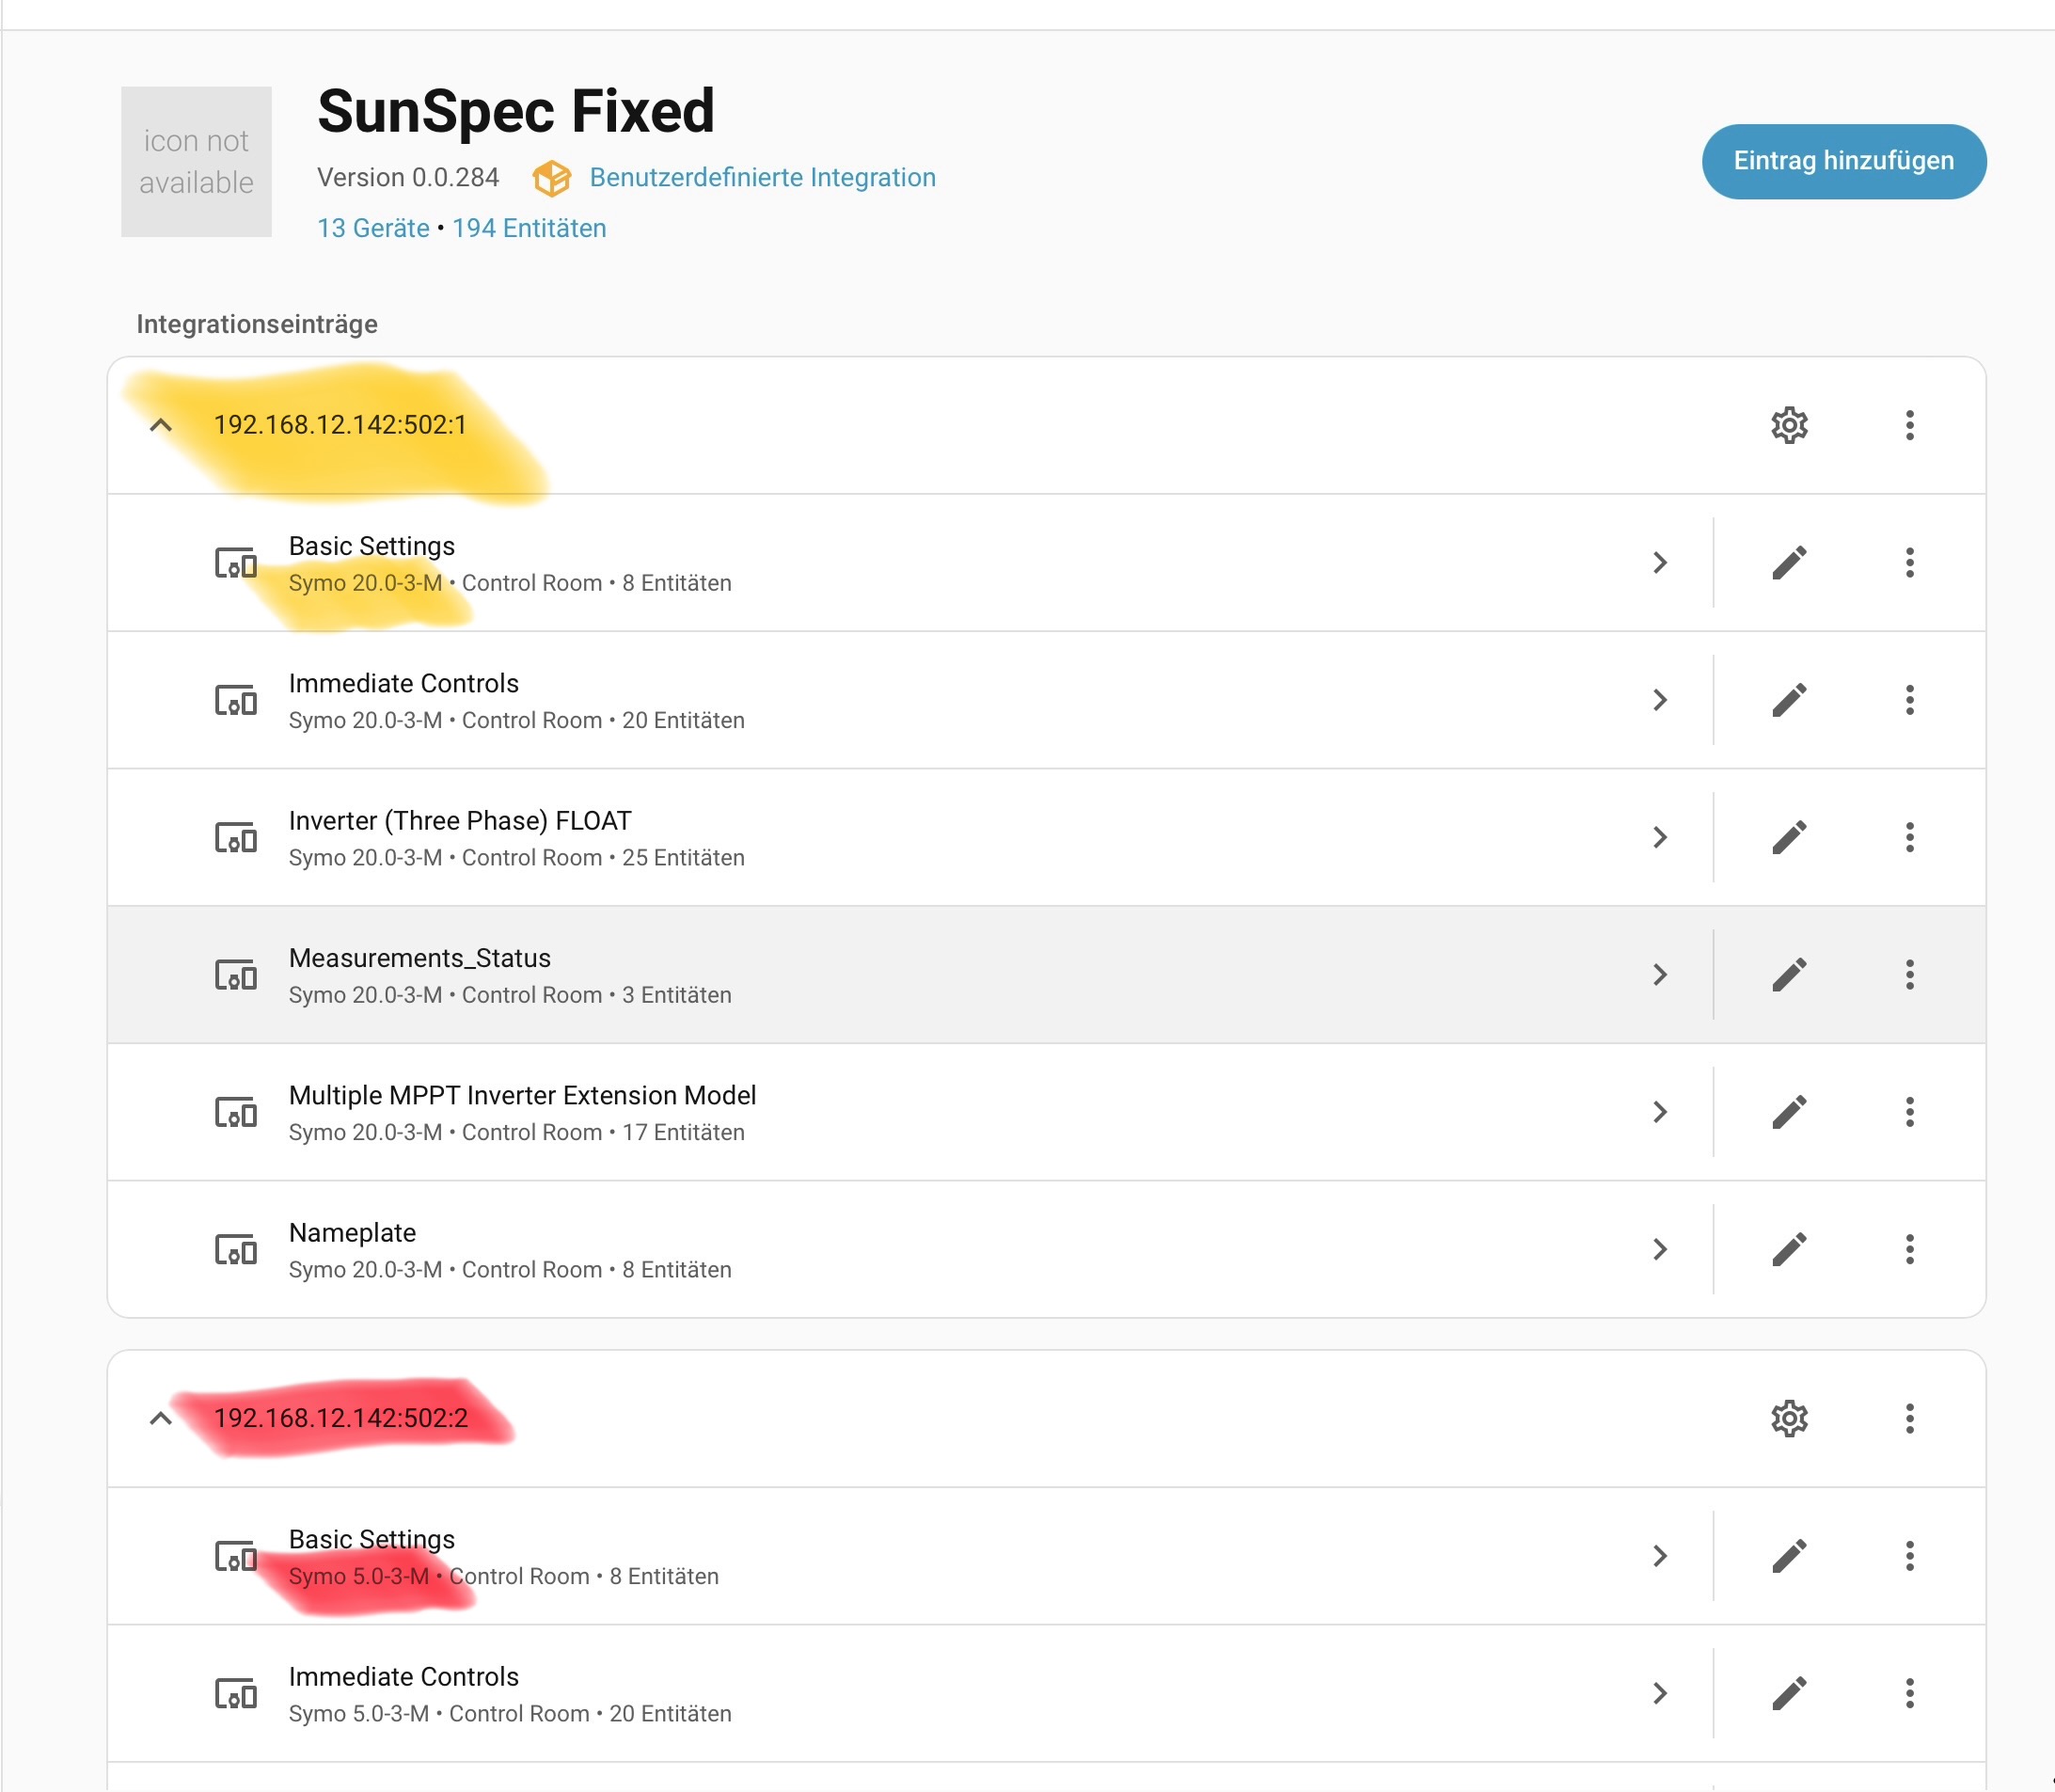Open Basic Settings Symo 20.0-3-M via chevron
The width and height of the screenshot is (2055, 1792).
(x=1659, y=562)
